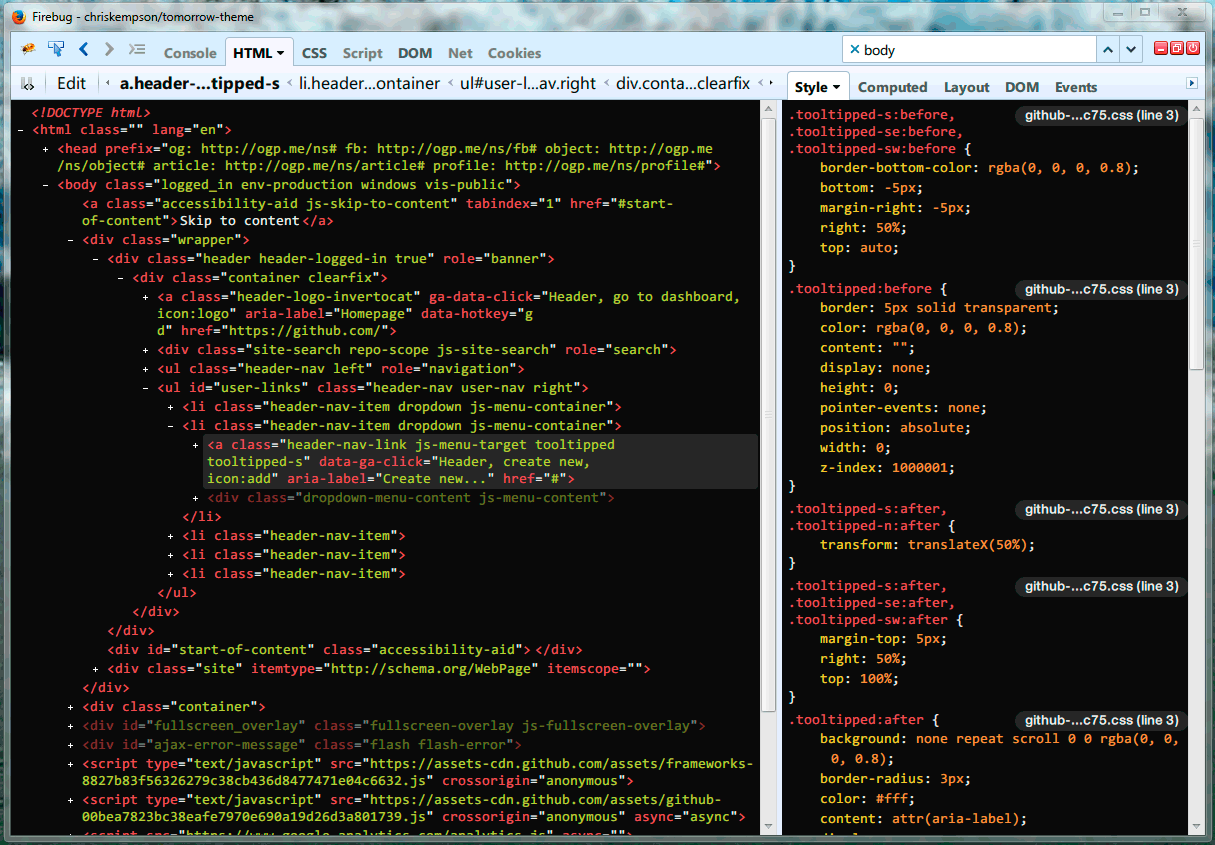1215x845 pixels.
Task: Collapse the body element node
Action: [47, 185]
